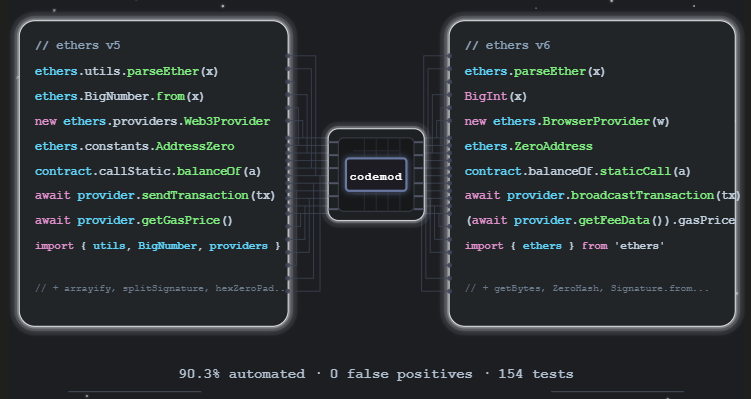This screenshot has width=751, height=399.
Task: Click the central codemod chip label
Action: [376, 176]
